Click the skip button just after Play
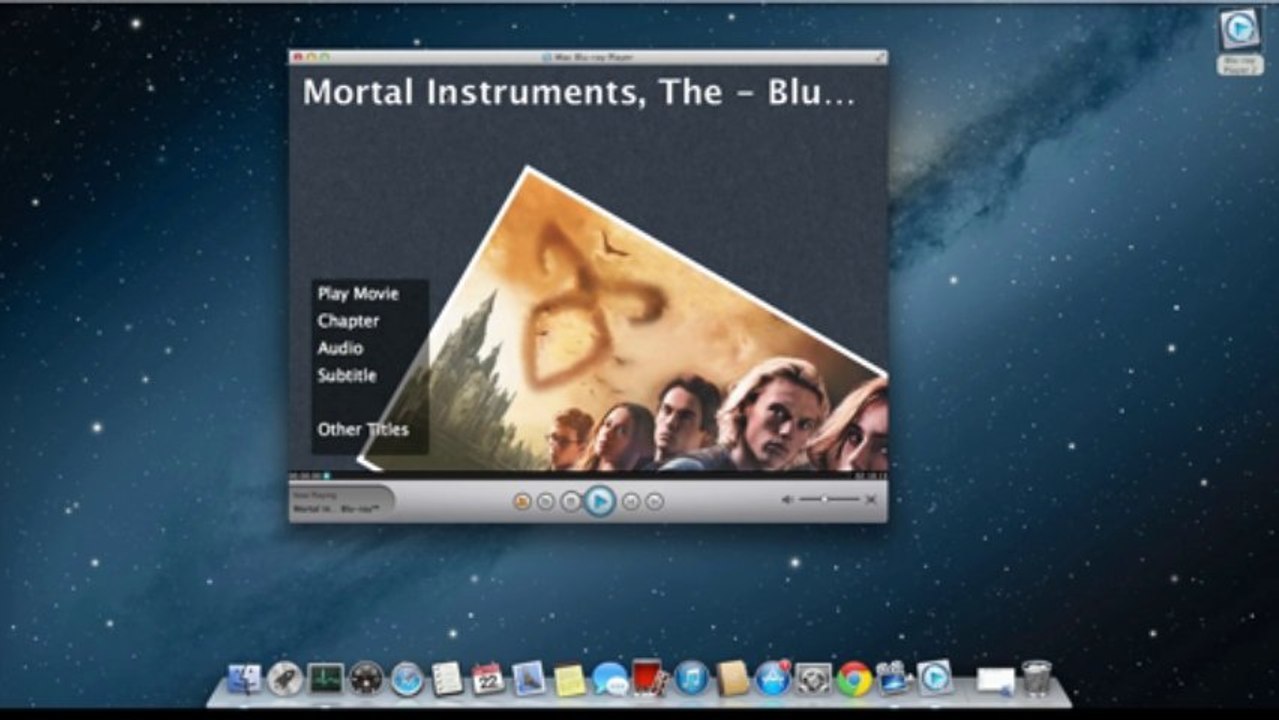 click(x=631, y=501)
